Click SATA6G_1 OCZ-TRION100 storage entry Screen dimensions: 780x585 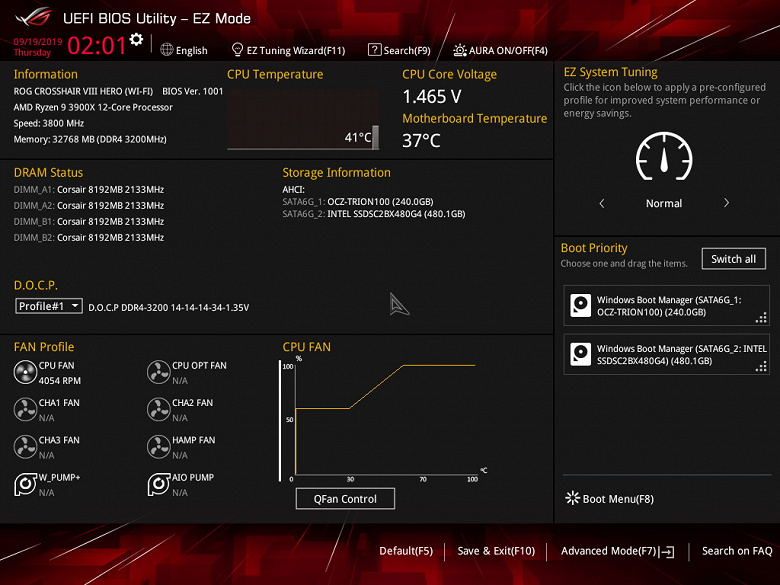point(358,201)
